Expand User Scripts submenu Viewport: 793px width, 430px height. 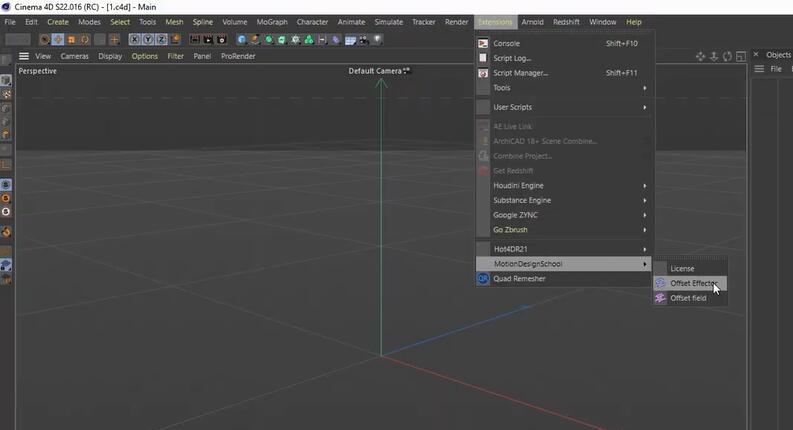565,107
